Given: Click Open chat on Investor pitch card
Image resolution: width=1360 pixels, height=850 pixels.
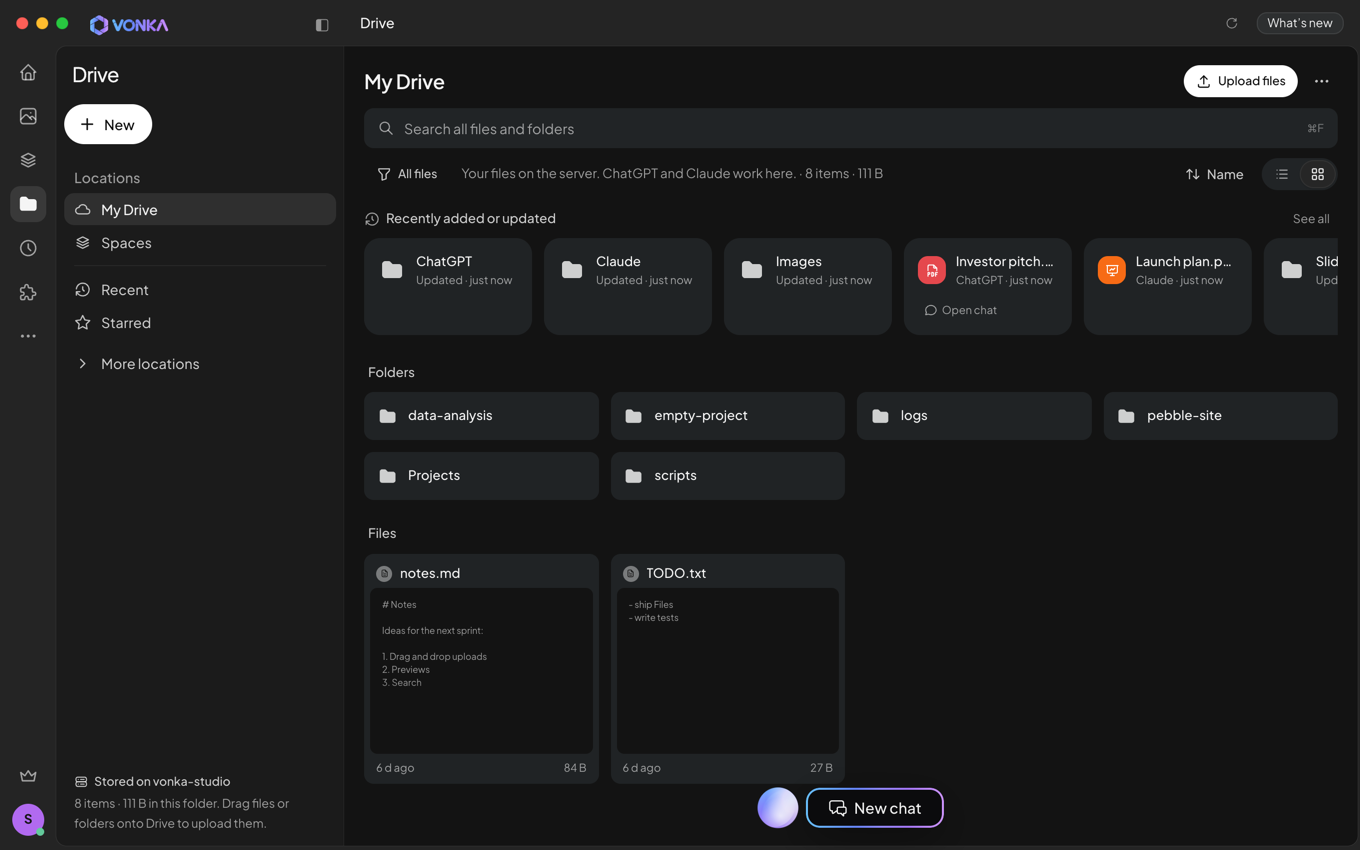Looking at the screenshot, I should point(961,310).
